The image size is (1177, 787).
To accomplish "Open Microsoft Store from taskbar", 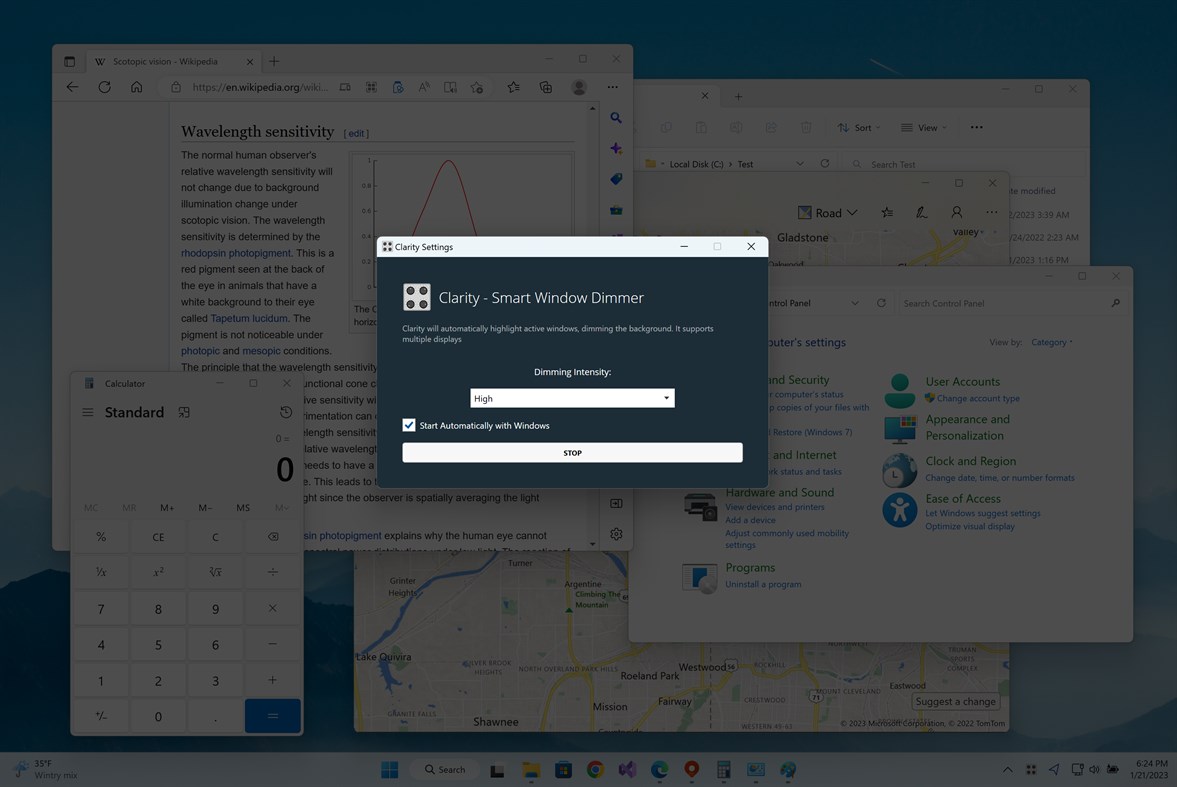I will click(563, 770).
